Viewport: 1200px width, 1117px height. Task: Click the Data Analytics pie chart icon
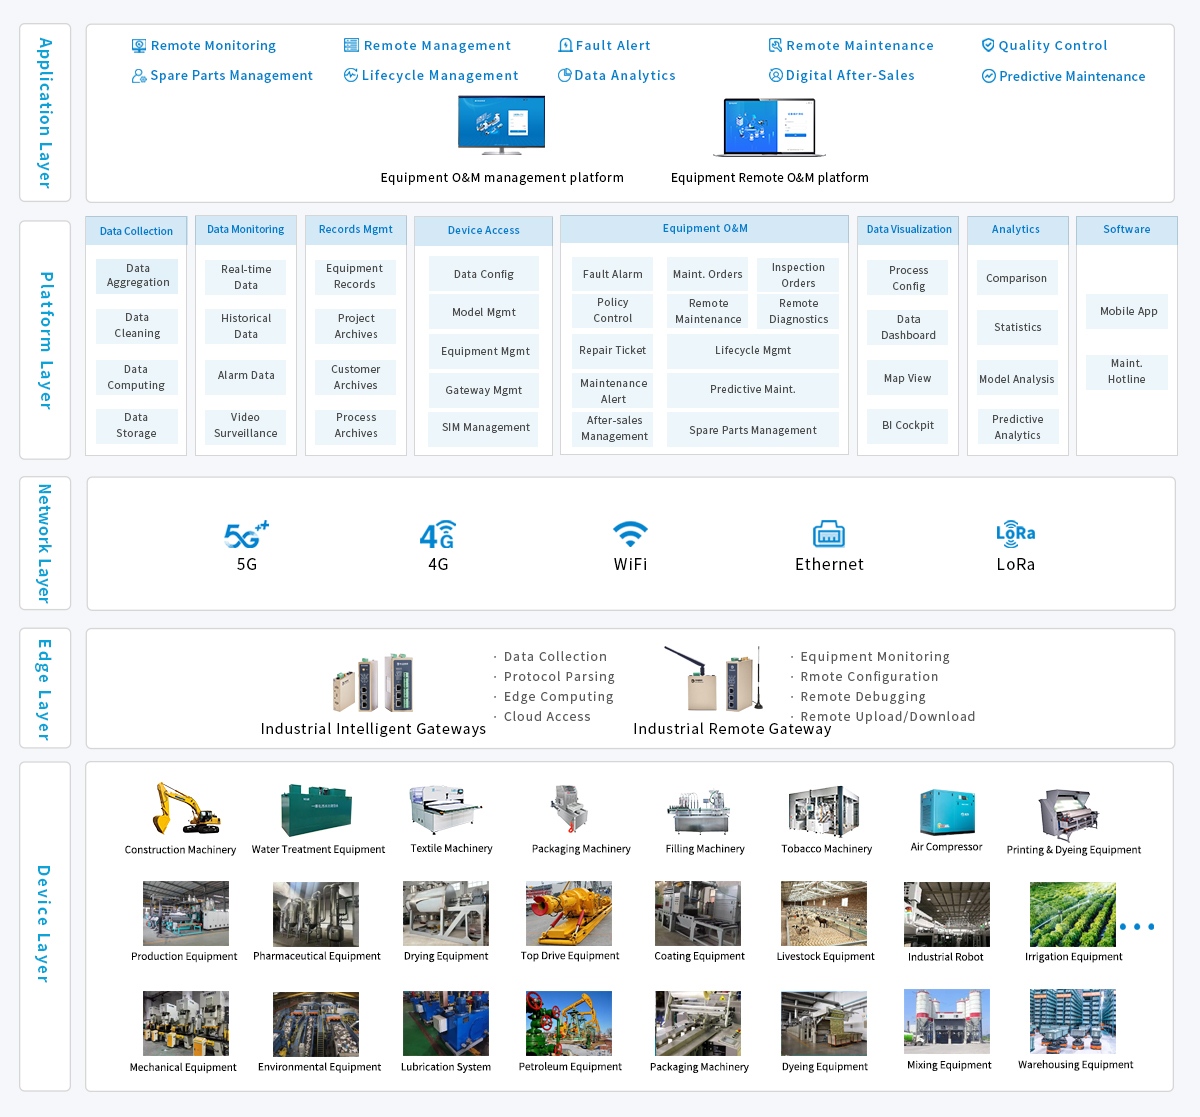(565, 75)
